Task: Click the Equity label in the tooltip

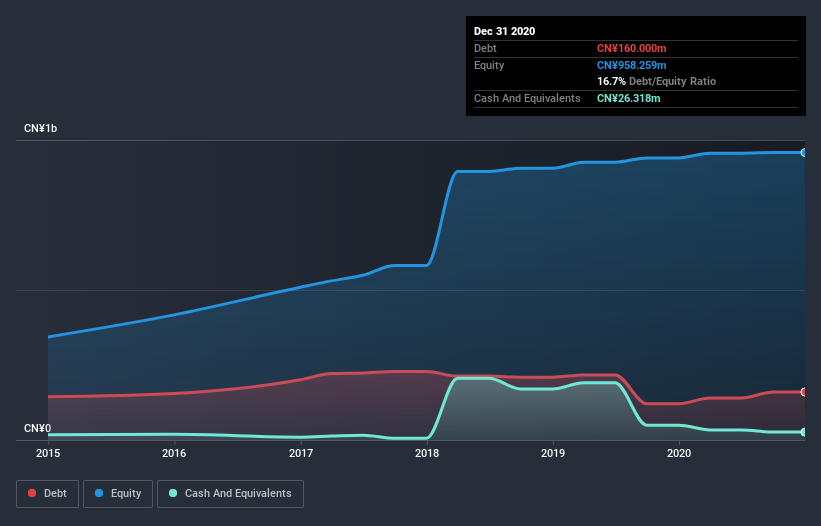Action: coord(489,65)
